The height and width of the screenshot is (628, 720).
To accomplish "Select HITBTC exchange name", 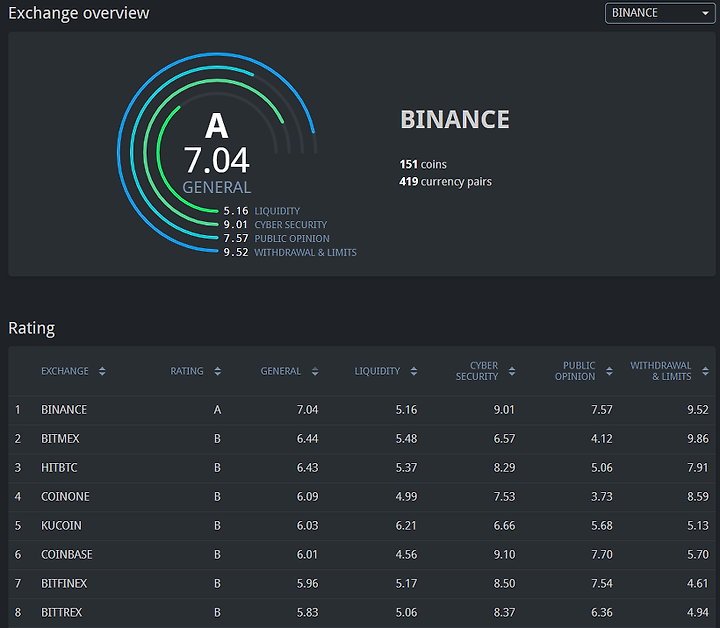I will (x=59, y=468).
